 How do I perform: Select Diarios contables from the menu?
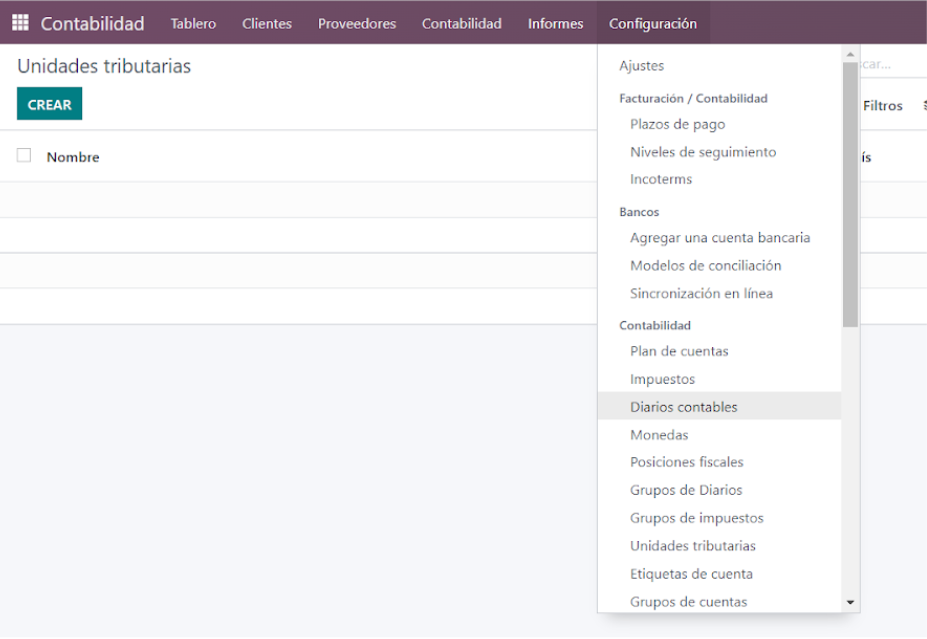click(684, 407)
